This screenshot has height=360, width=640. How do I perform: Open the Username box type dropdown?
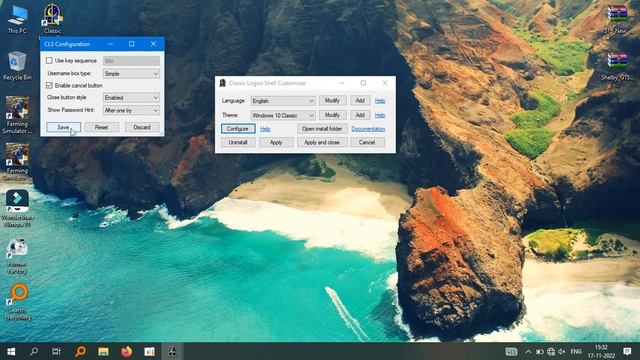(x=131, y=73)
